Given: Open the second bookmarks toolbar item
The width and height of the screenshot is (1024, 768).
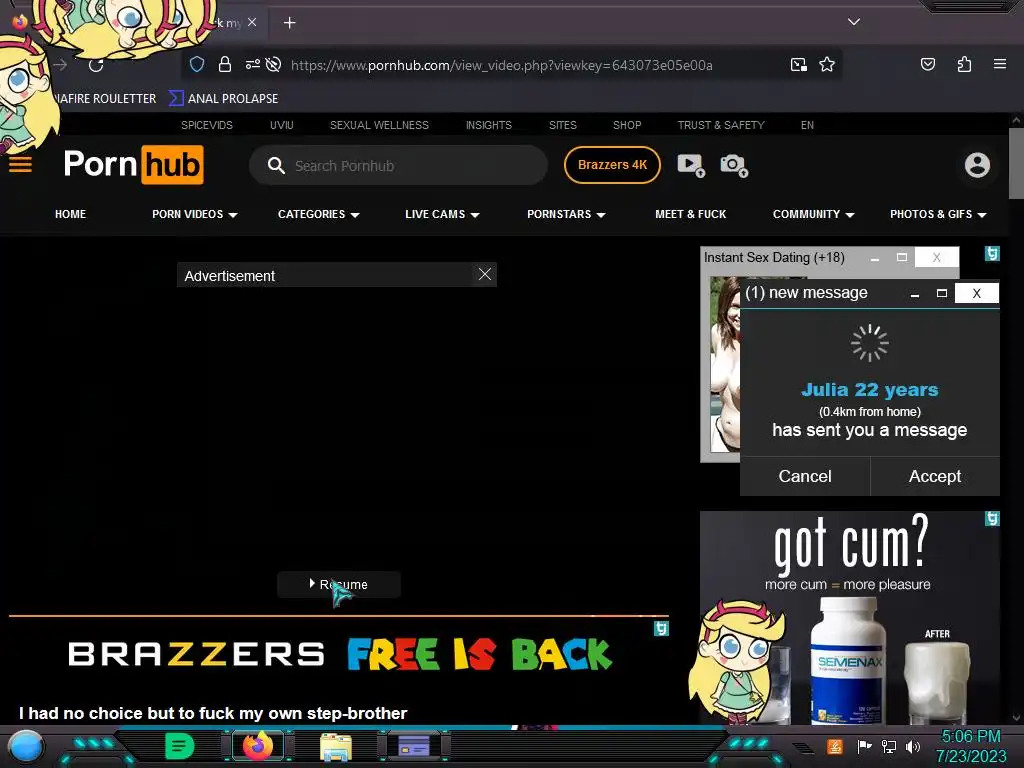Looking at the screenshot, I should [x=224, y=98].
